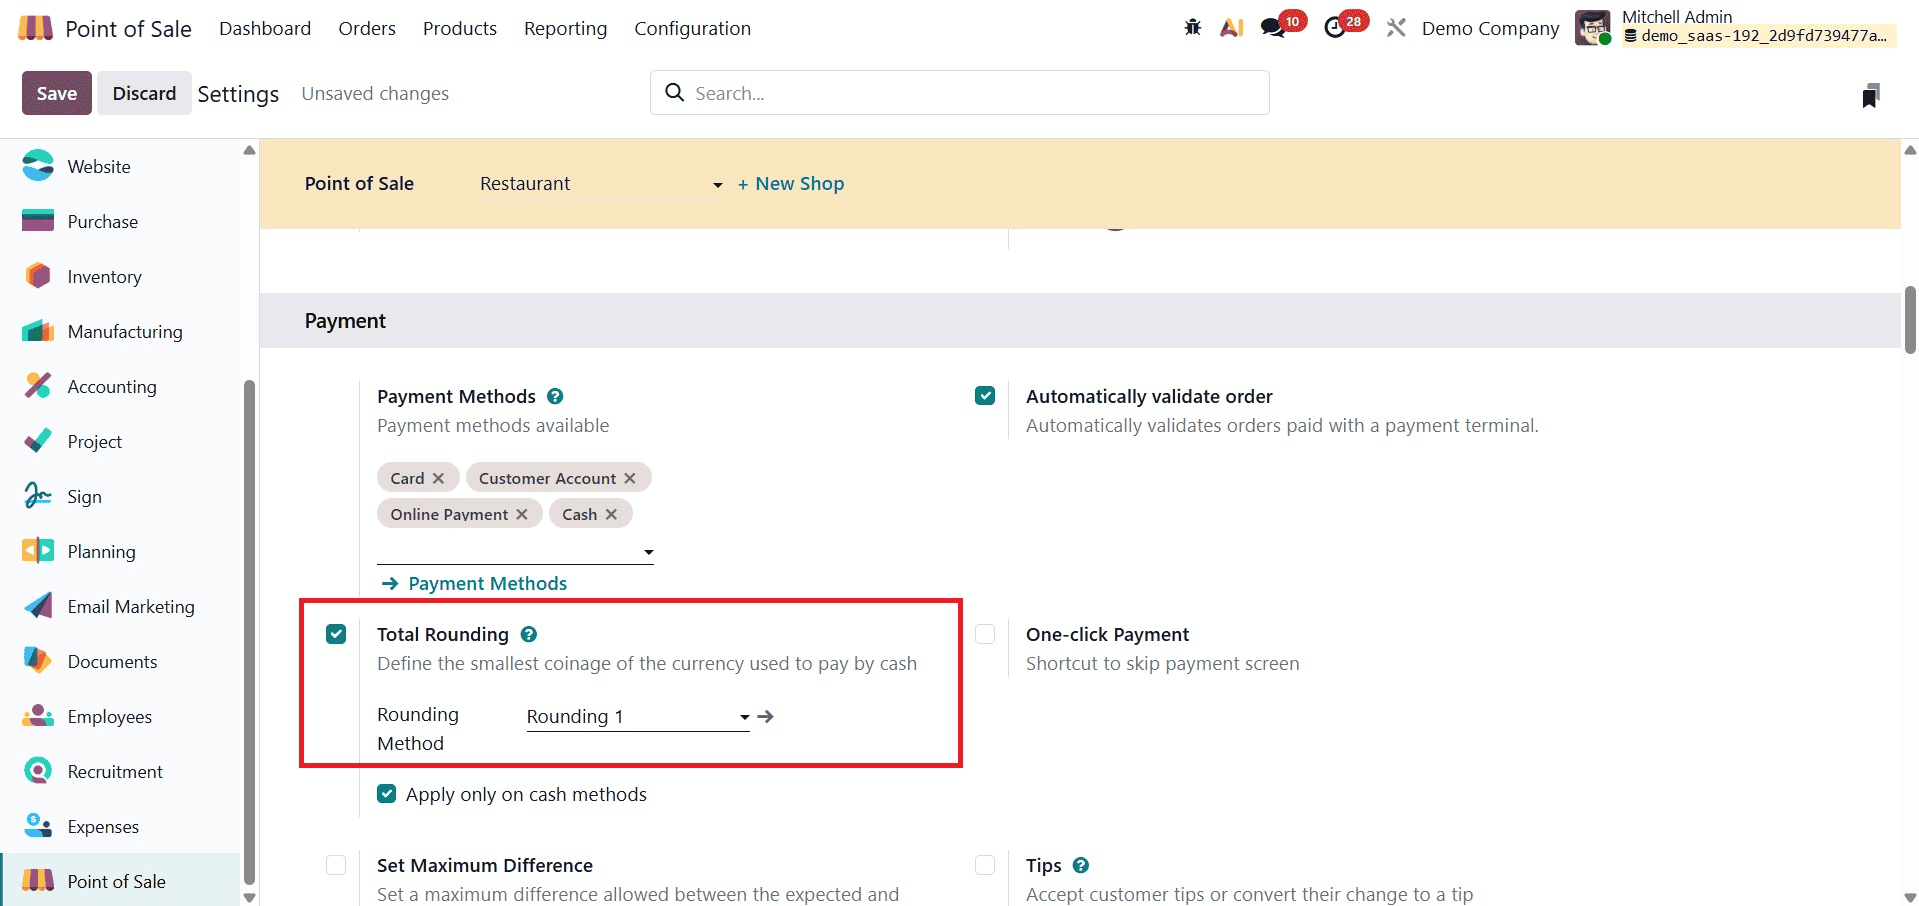
Task: Switch to the Reporting menu
Action: [x=565, y=28]
